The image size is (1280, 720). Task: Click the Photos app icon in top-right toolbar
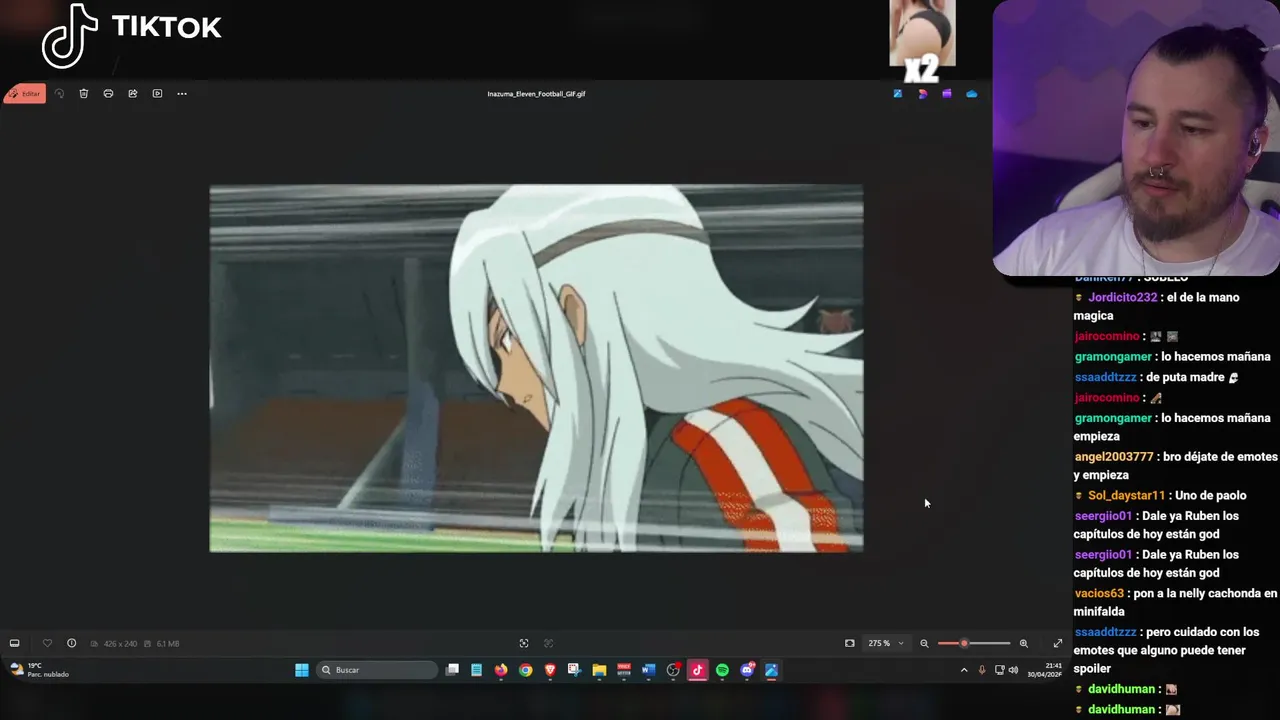[x=898, y=94]
